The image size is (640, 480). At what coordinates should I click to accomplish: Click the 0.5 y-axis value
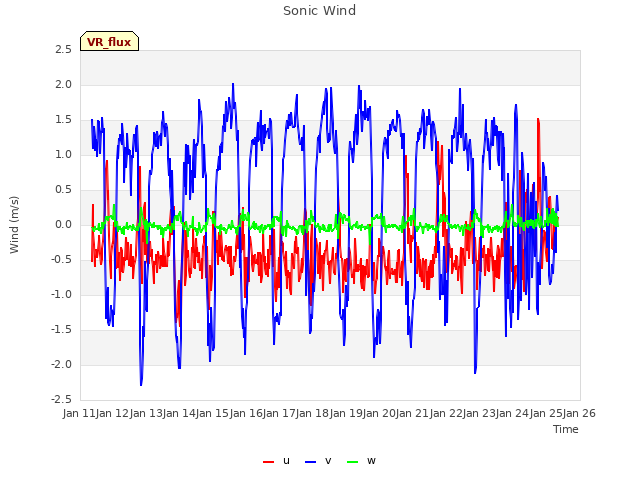(x=64, y=190)
